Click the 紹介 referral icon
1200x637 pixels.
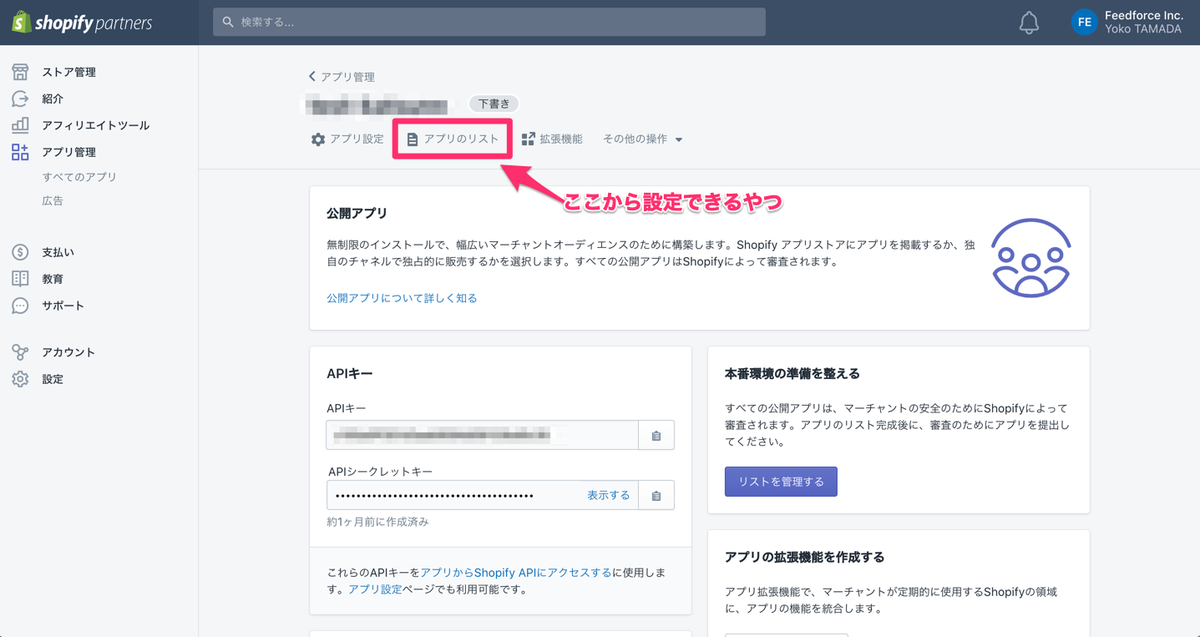click(20, 99)
